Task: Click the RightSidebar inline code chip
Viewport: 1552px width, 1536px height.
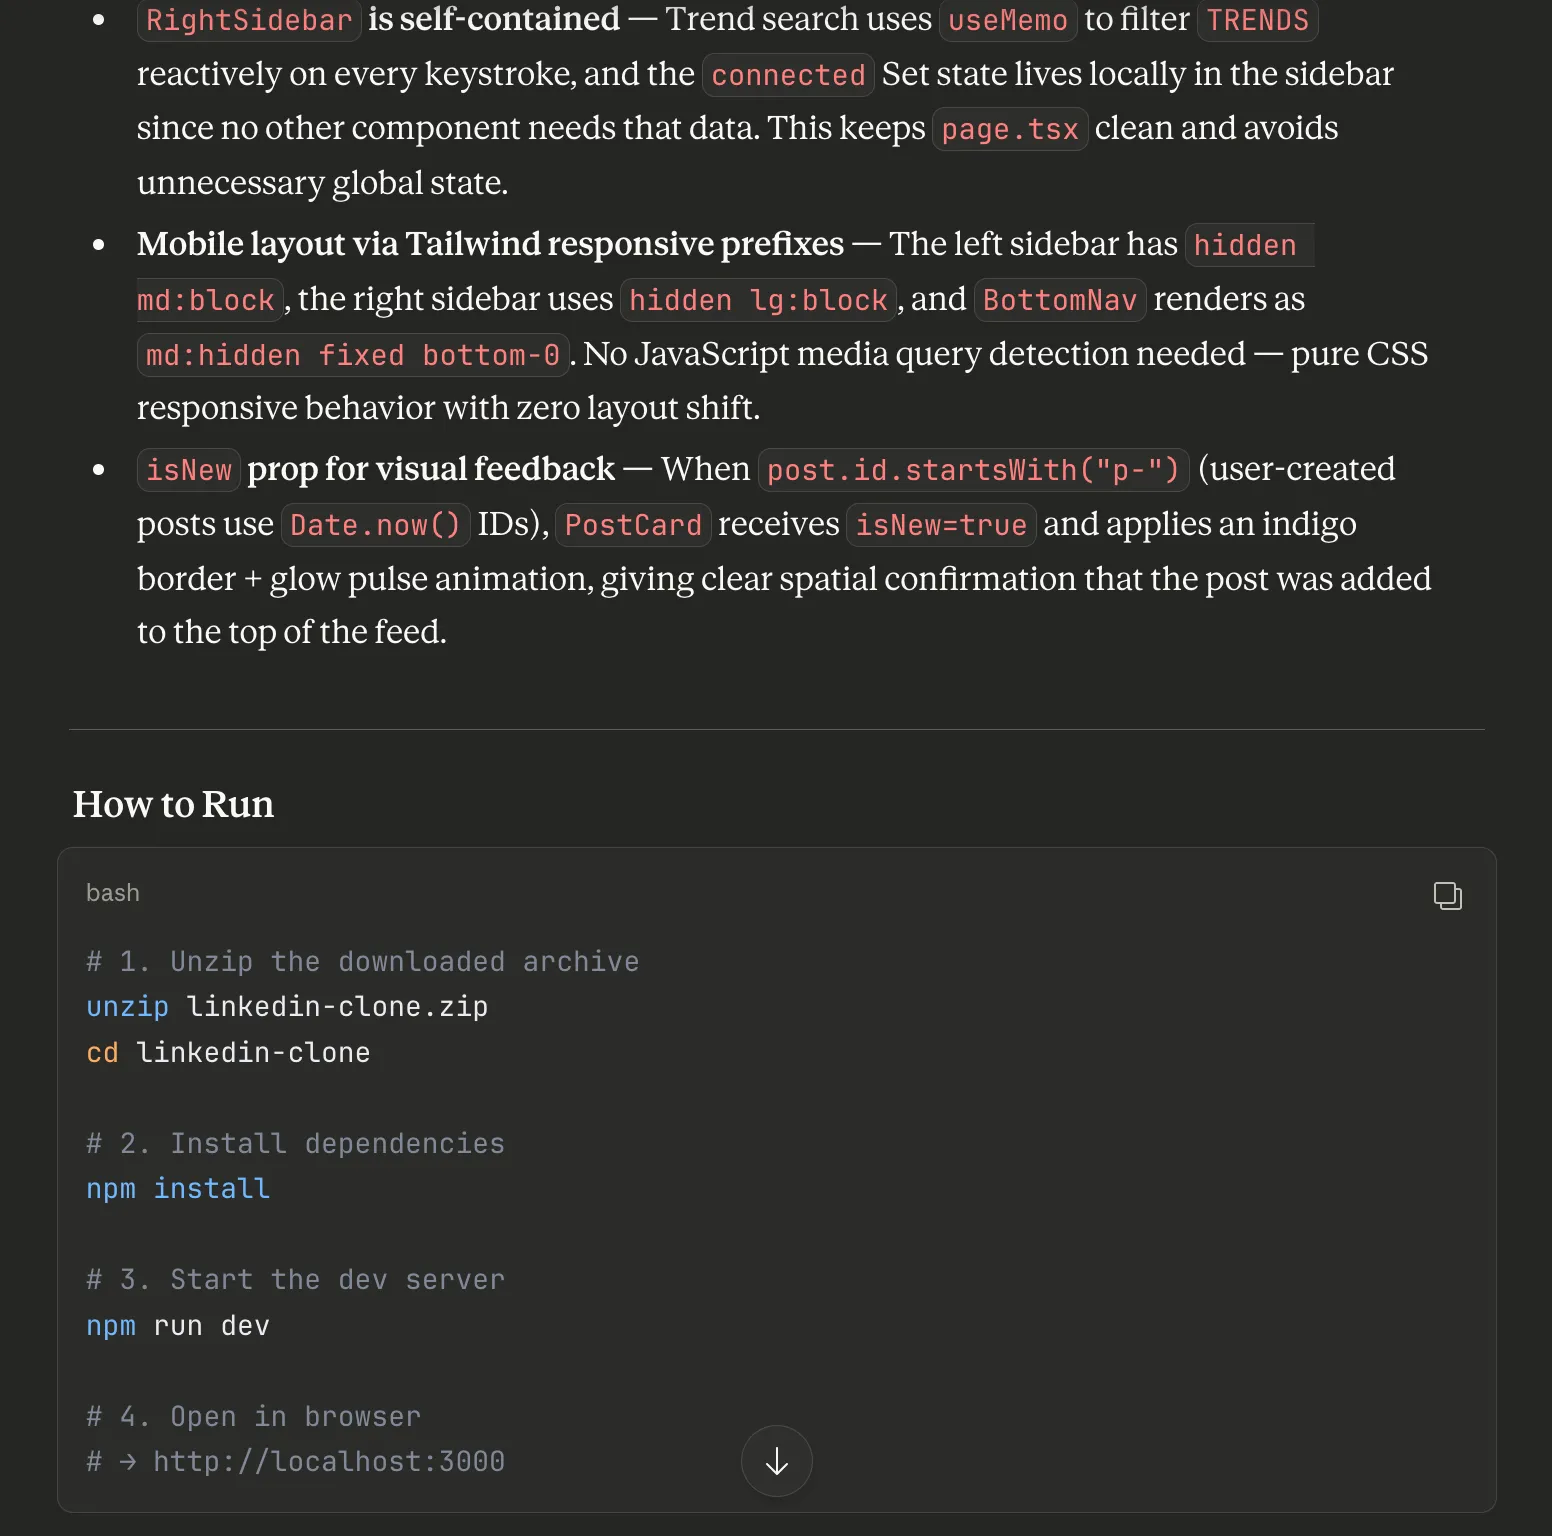Action: coord(249,20)
